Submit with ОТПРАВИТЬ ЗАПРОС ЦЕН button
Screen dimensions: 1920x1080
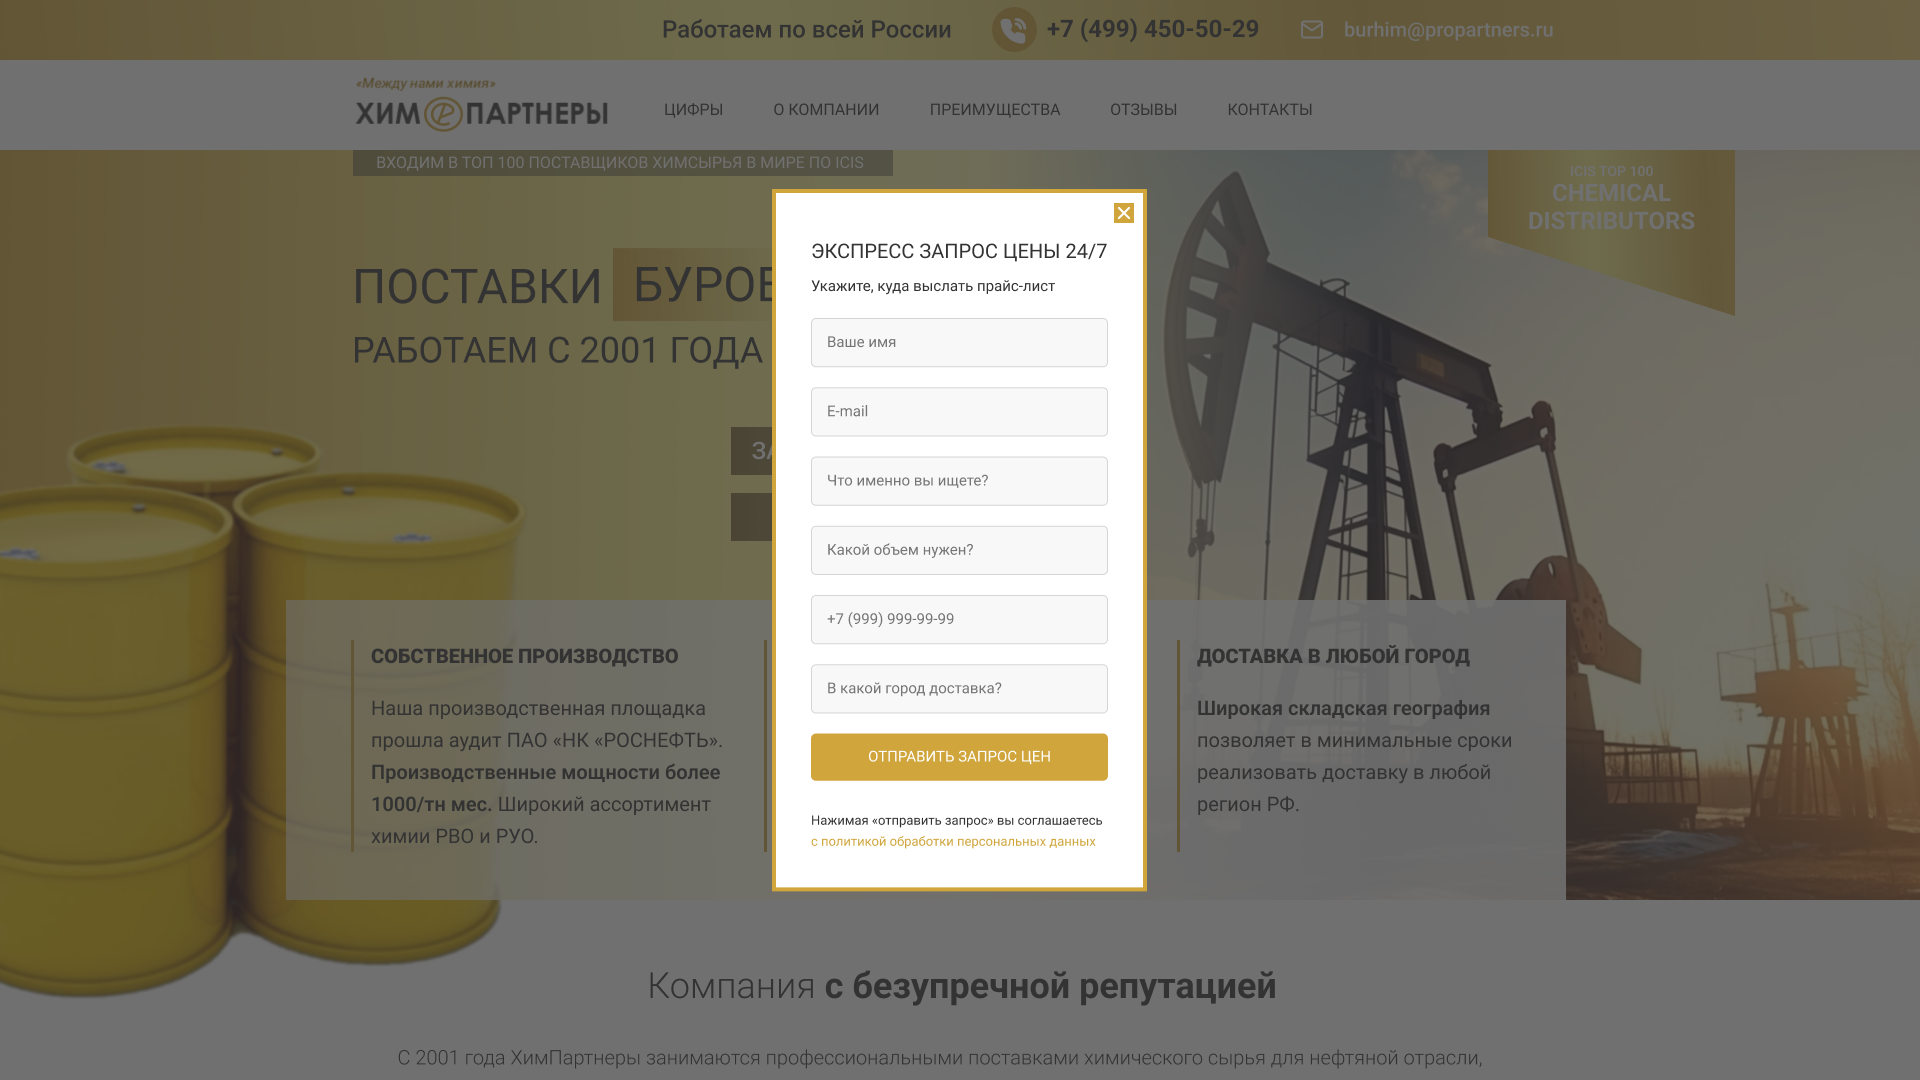tap(959, 757)
